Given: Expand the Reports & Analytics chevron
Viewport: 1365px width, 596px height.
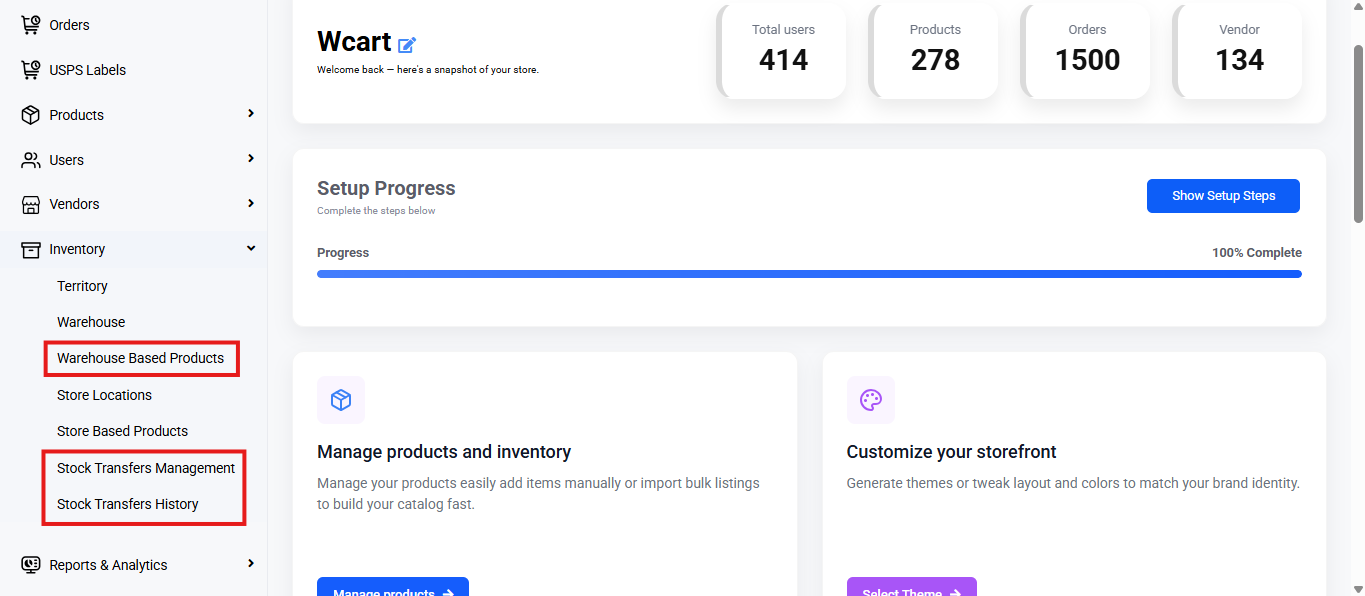Looking at the screenshot, I should point(251,564).
